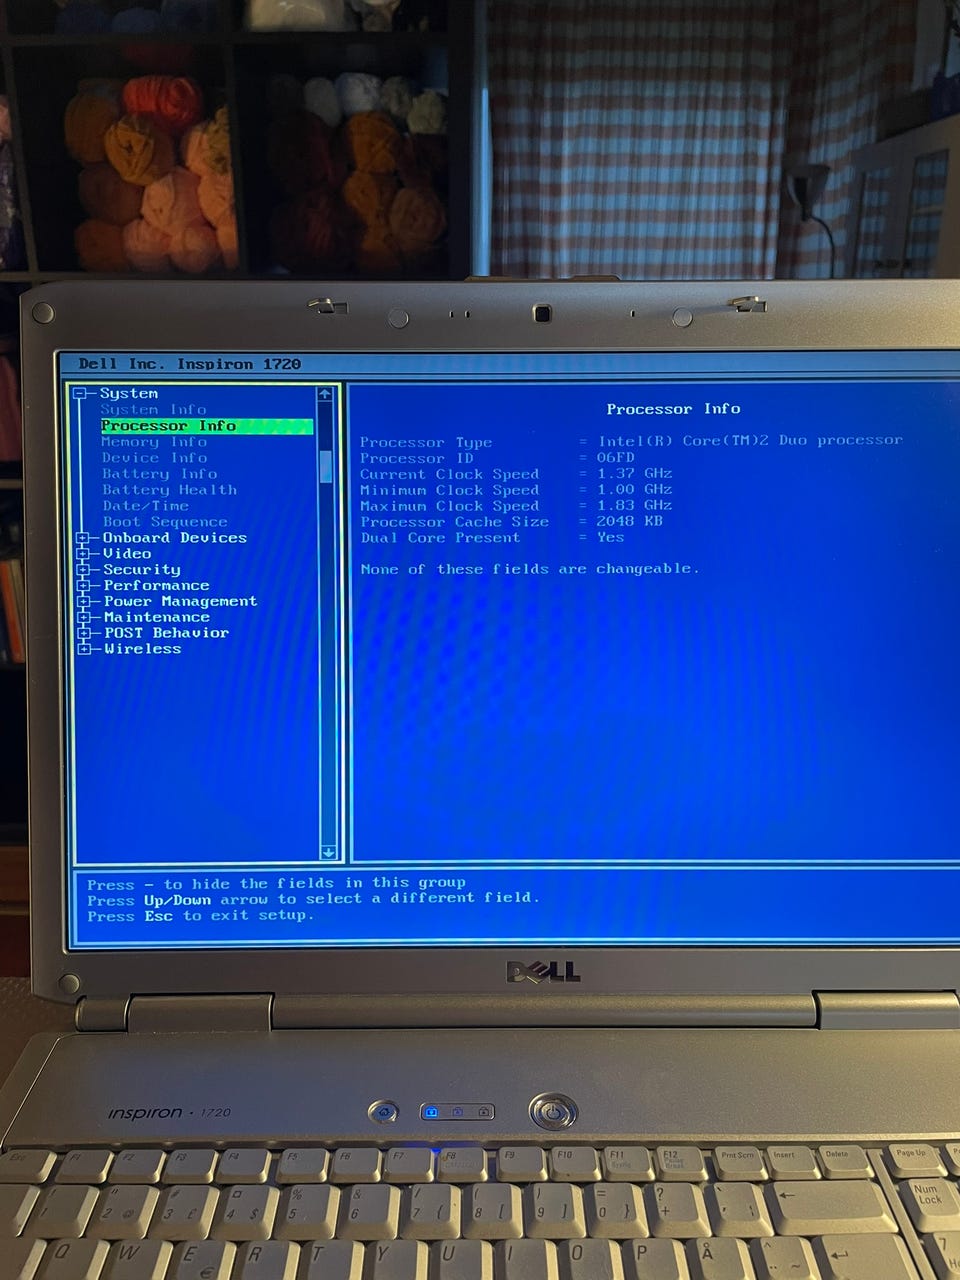The height and width of the screenshot is (1280, 960).
Task: Click the Minimum Clock Speed 1.00 GHz value
Action: tap(634, 489)
